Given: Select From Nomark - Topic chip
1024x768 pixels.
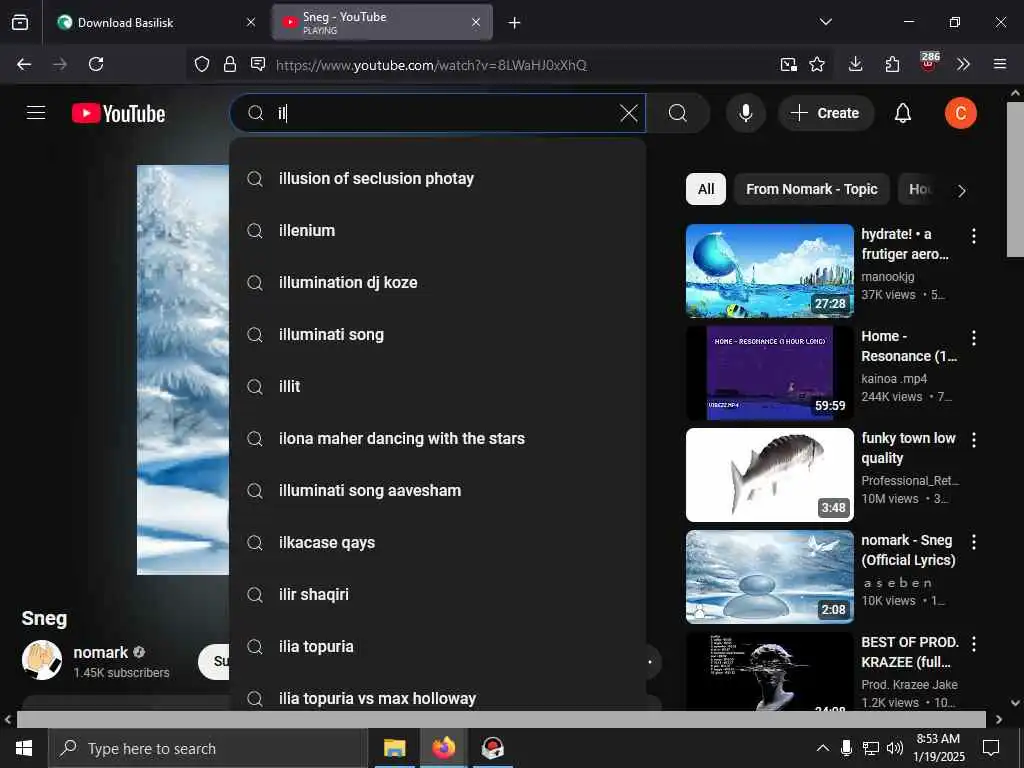Looking at the screenshot, I should pyautogui.click(x=812, y=189).
